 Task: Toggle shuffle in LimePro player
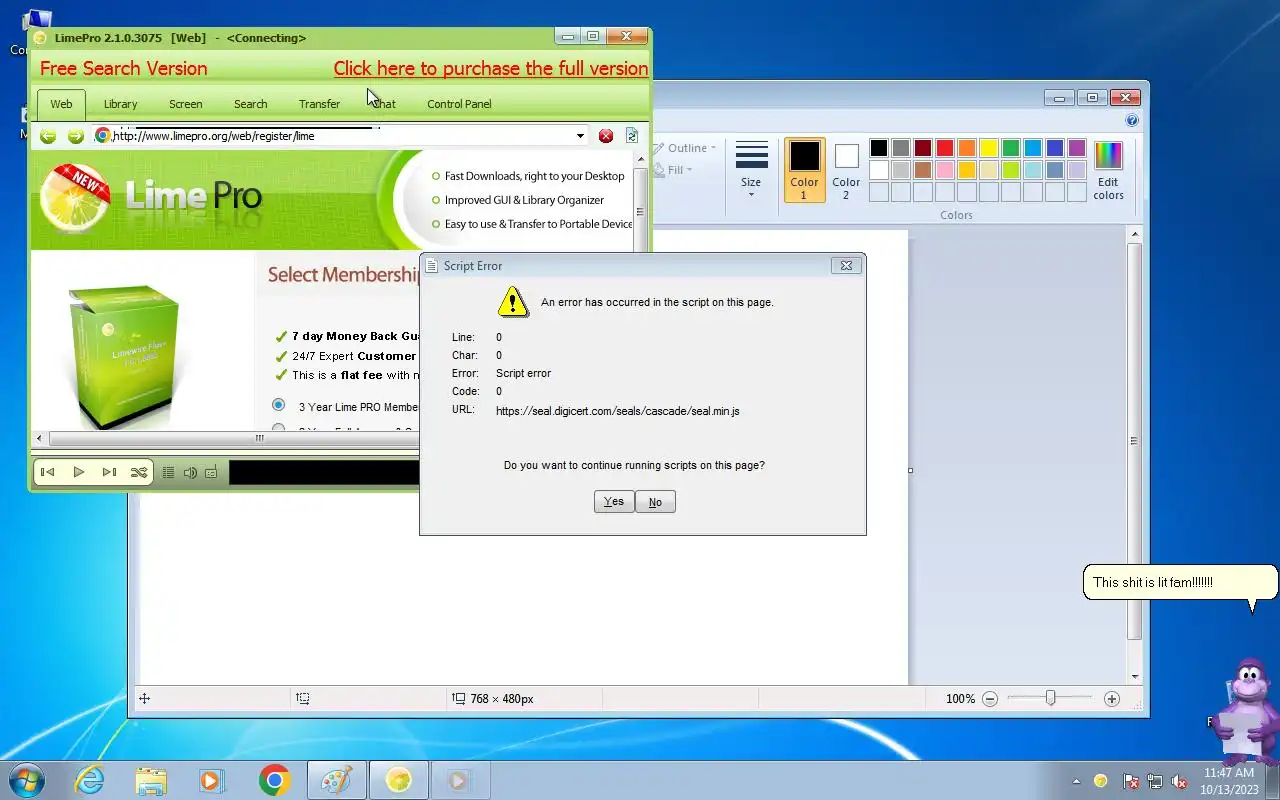point(139,472)
